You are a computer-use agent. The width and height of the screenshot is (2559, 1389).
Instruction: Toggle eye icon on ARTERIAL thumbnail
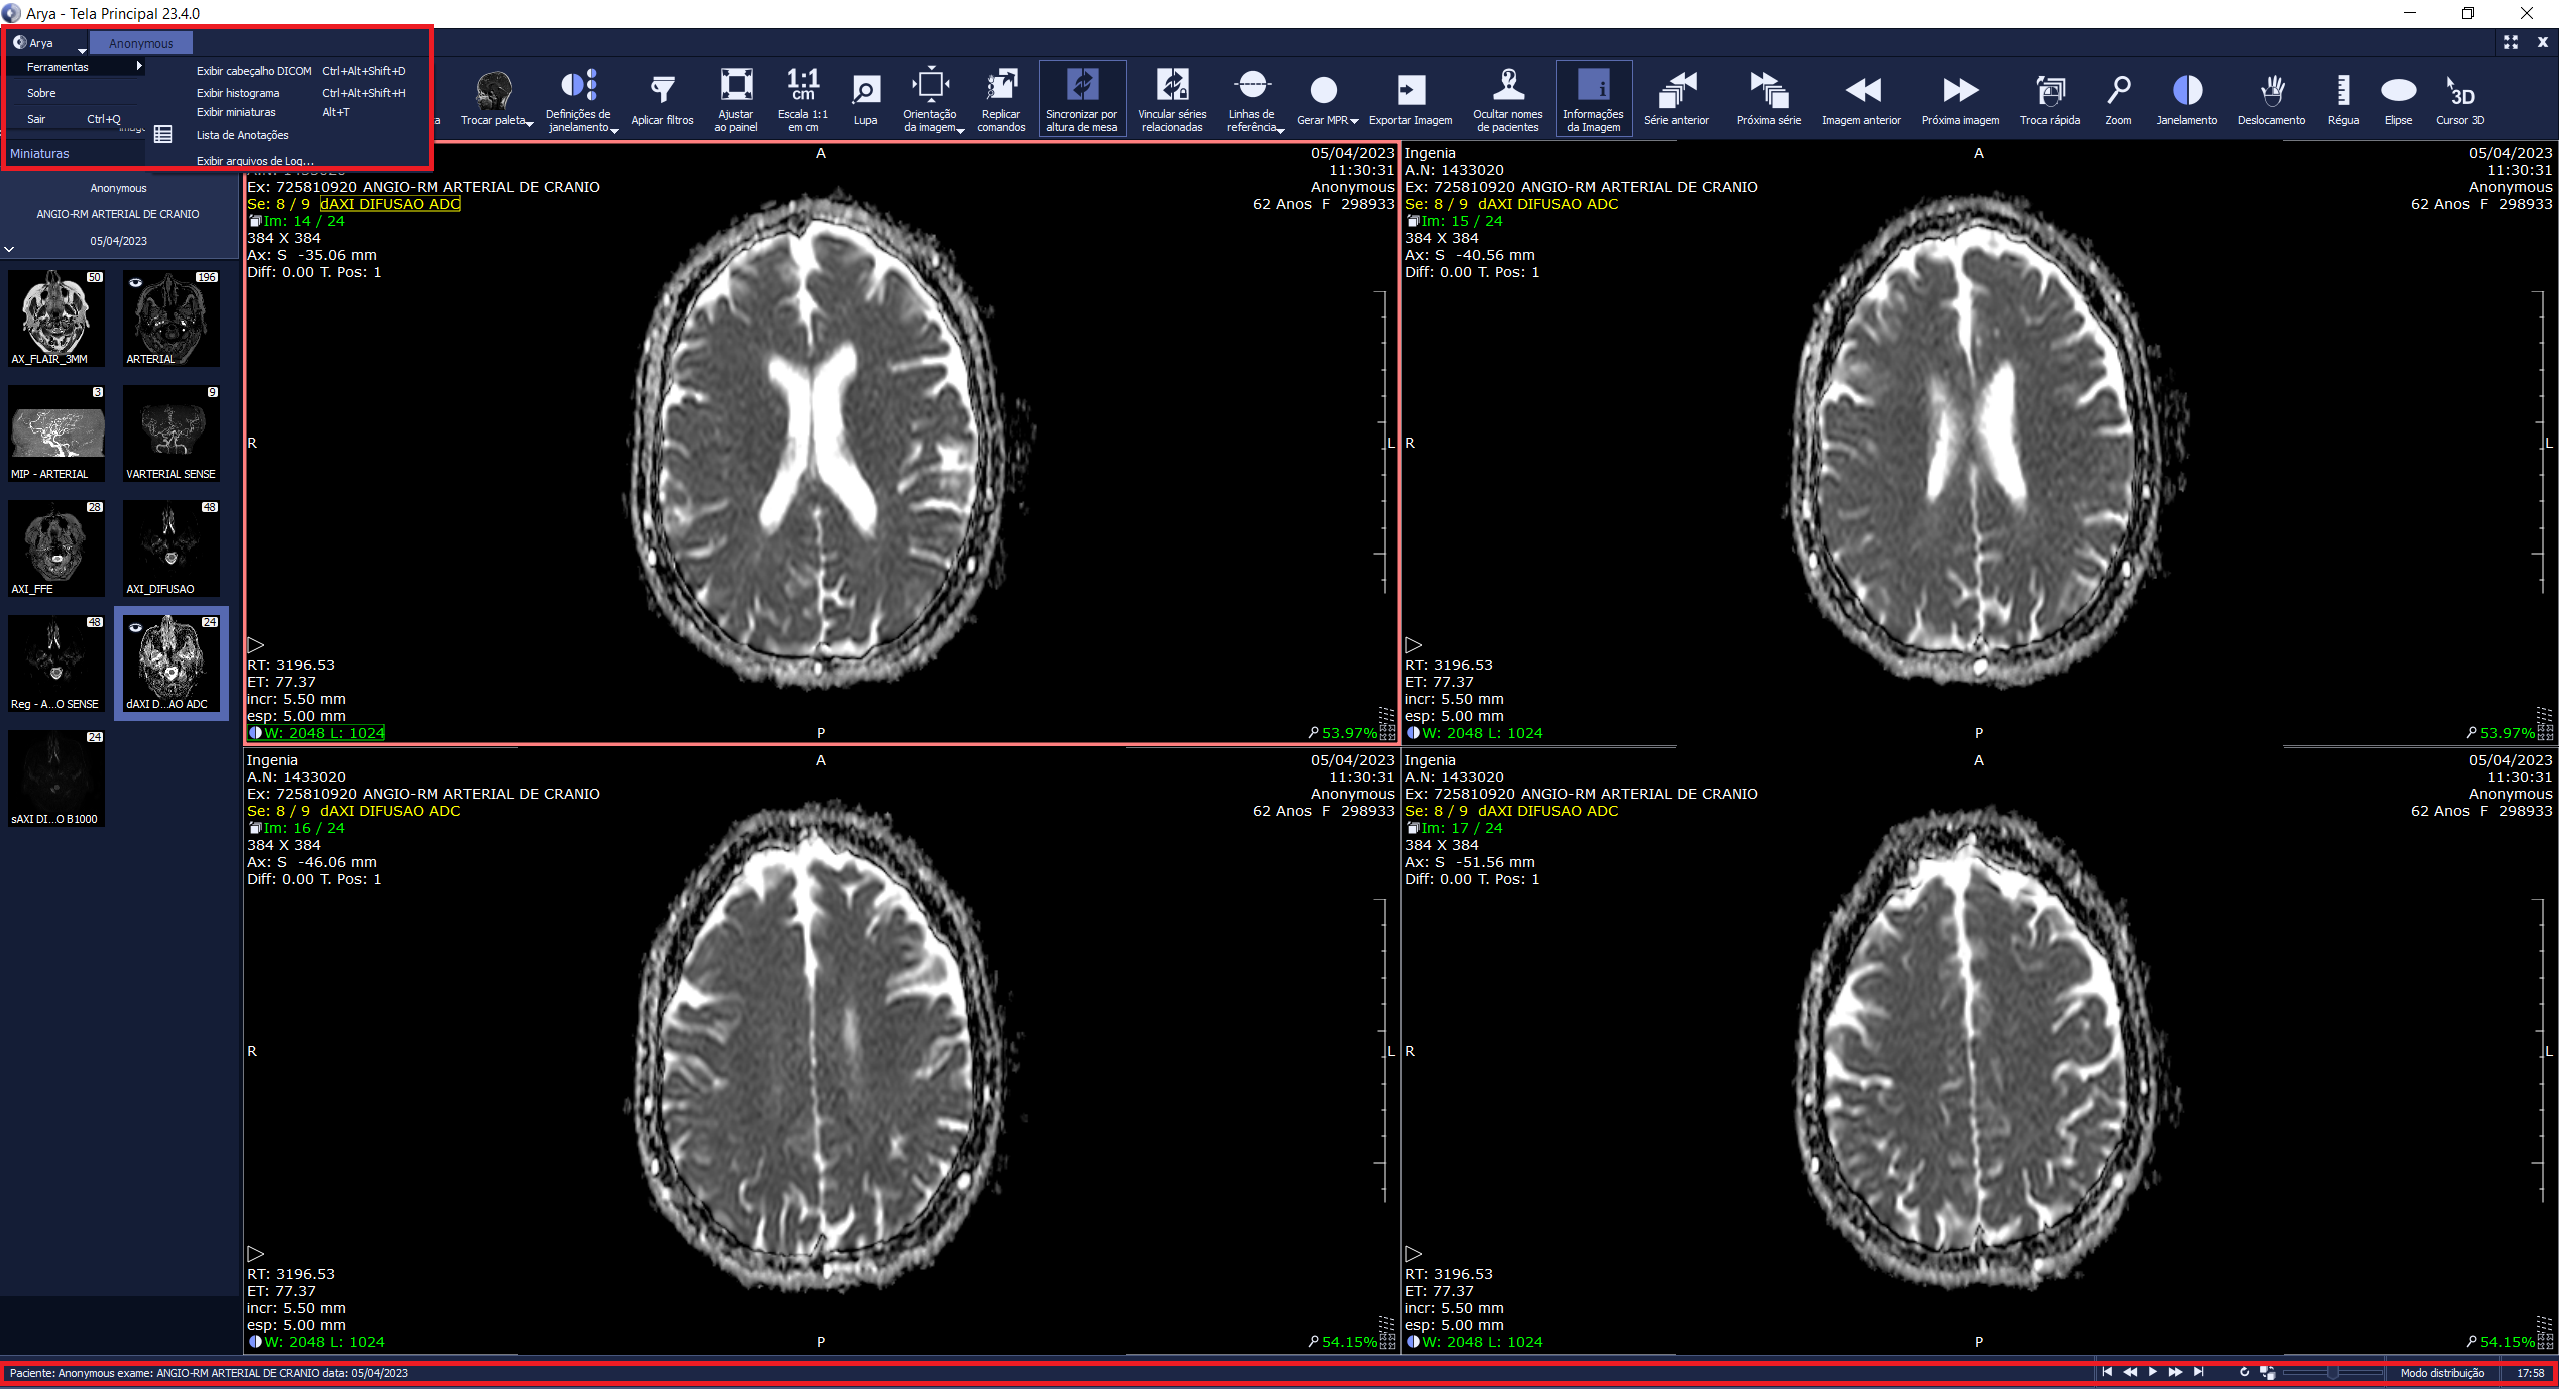135,282
